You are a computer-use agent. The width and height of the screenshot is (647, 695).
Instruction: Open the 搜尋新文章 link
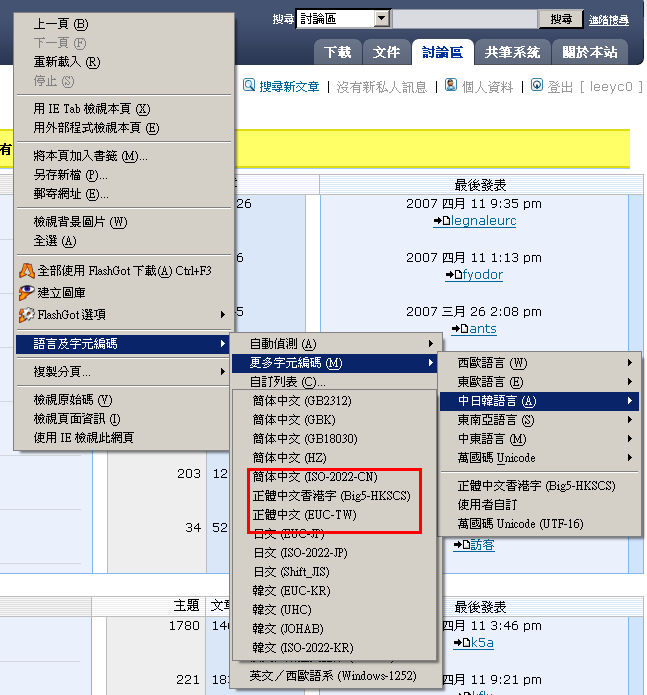pyautogui.click(x=289, y=87)
